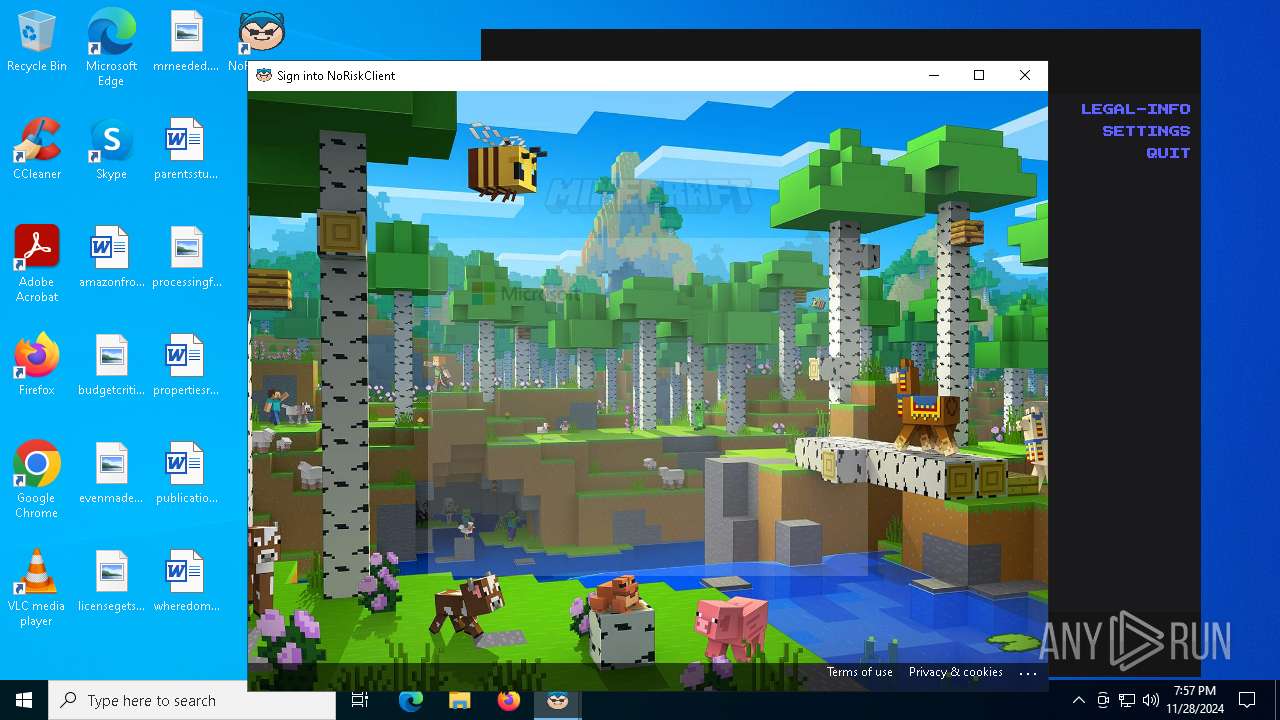Open Microsoft Edge desktop shortcut
1280x720 pixels.
pyautogui.click(x=111, y=48)
